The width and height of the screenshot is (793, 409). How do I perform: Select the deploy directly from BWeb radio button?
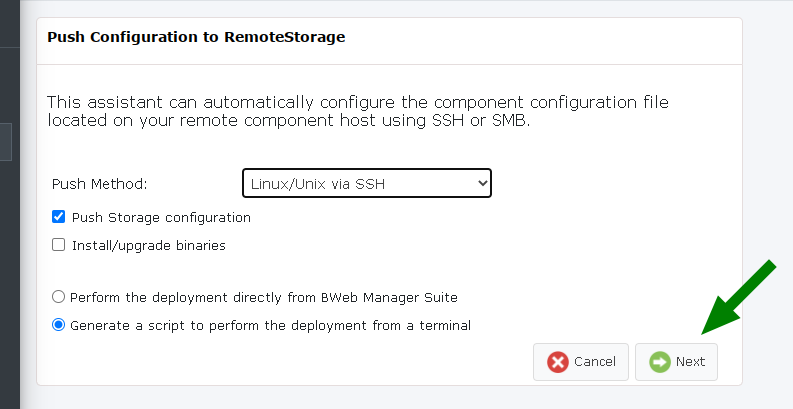(x=59, y=297)
